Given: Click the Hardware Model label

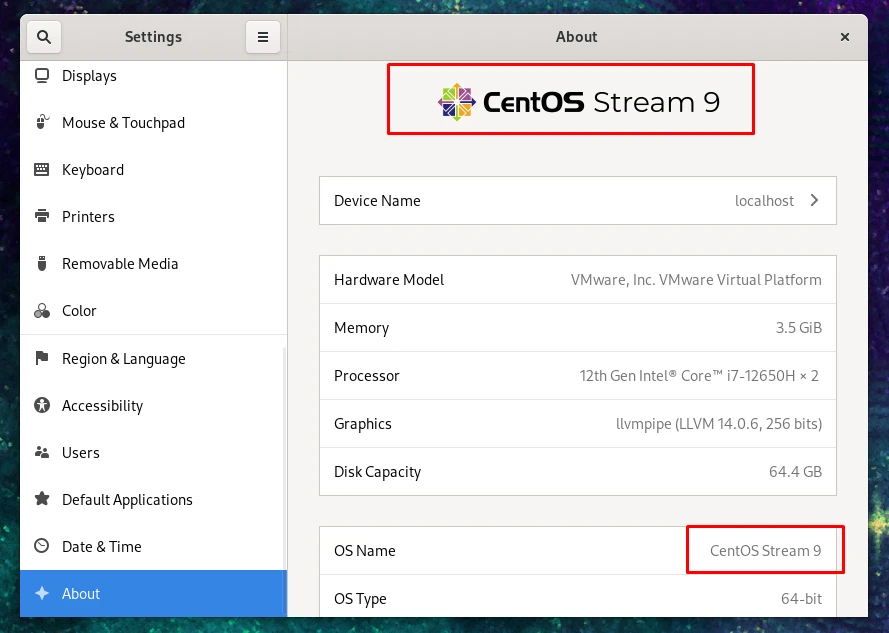Looking at the screenshot, I should 389,280.
